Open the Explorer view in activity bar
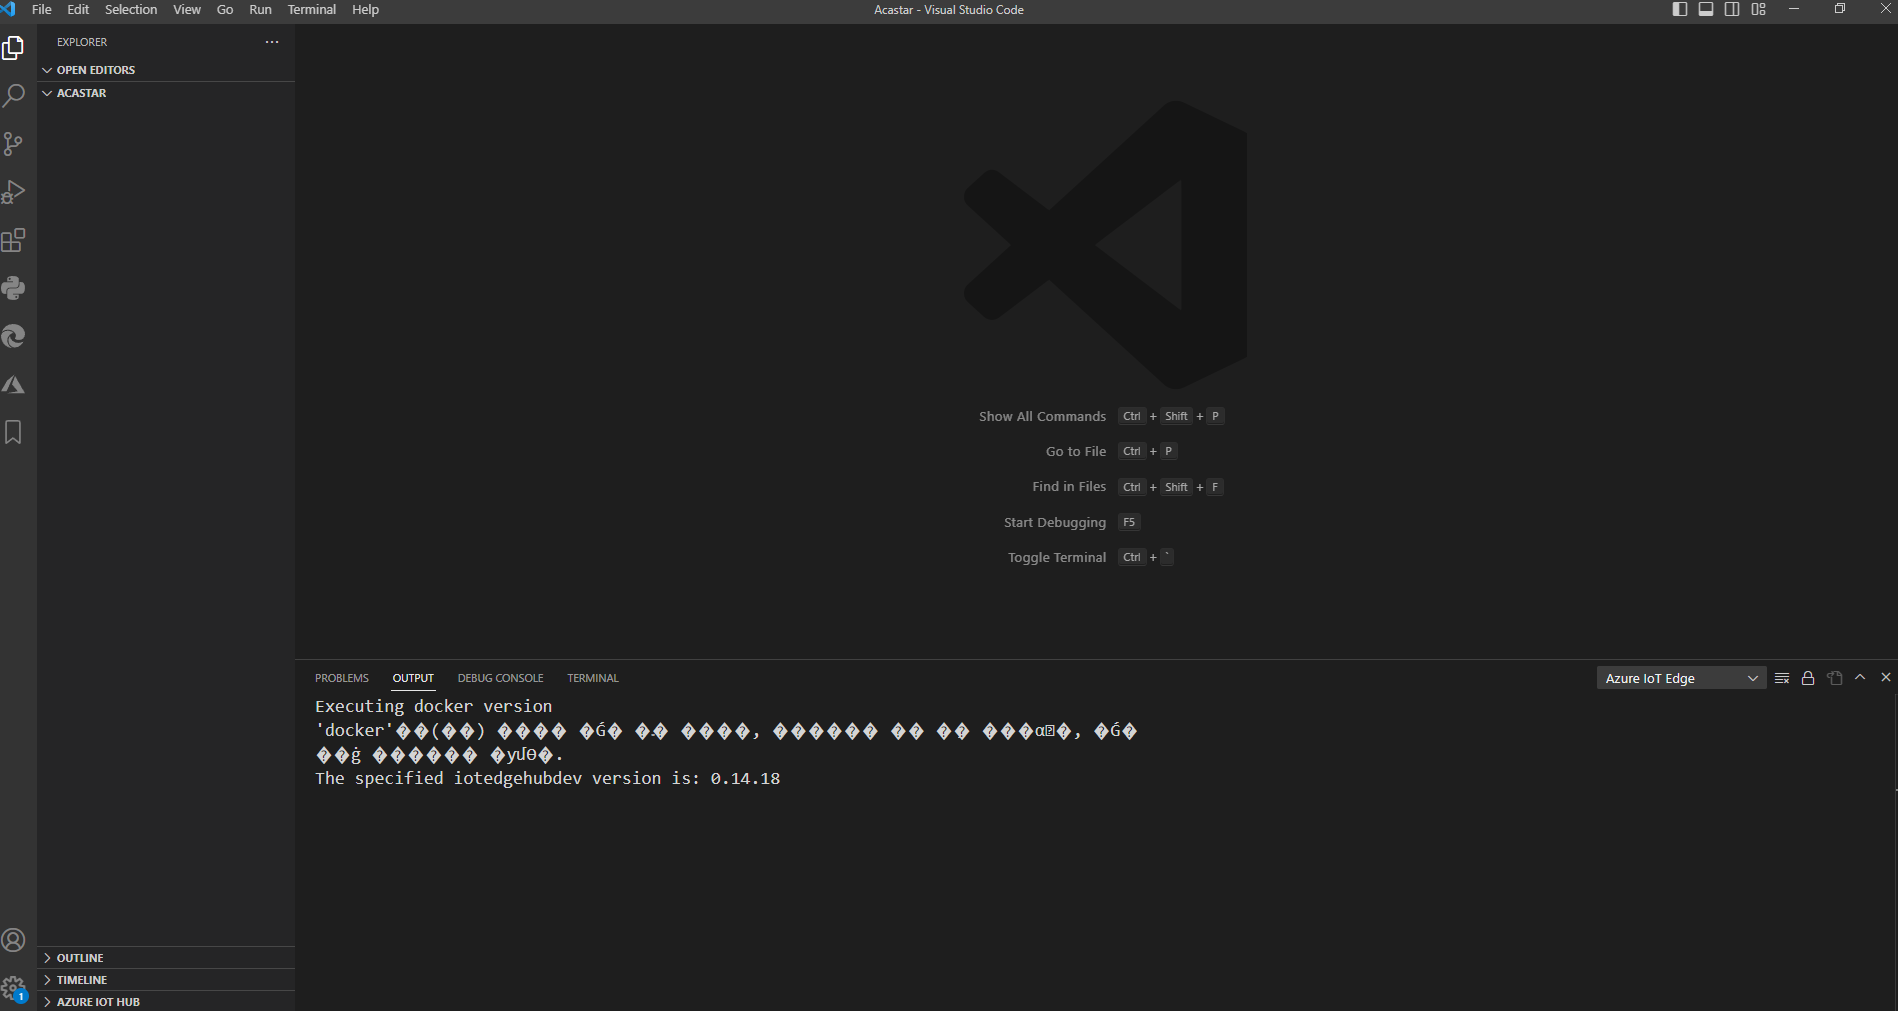 14,48
